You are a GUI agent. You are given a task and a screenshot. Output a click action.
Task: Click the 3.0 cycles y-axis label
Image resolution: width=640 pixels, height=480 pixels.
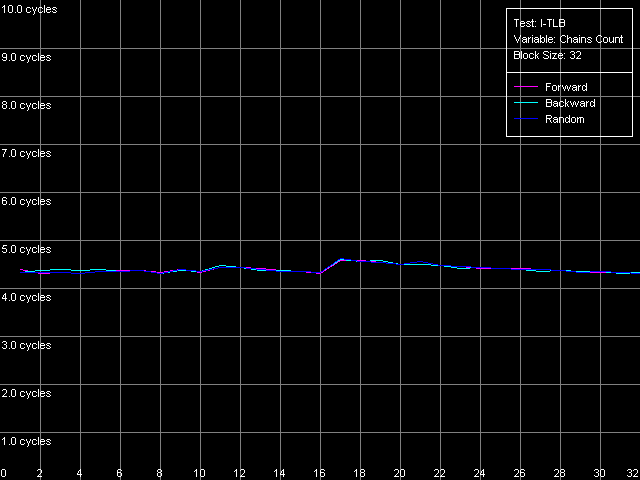26,345
